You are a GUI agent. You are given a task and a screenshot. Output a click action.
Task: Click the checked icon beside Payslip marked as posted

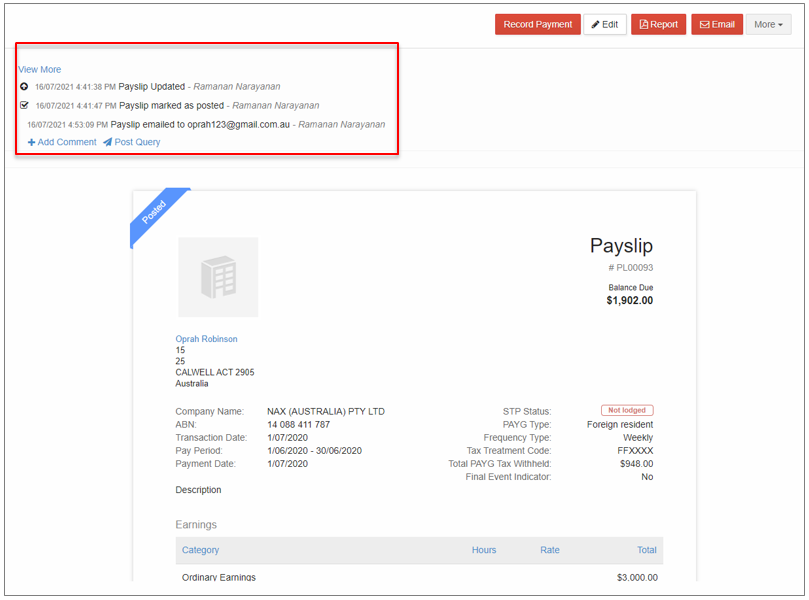(x=24, y=105)
